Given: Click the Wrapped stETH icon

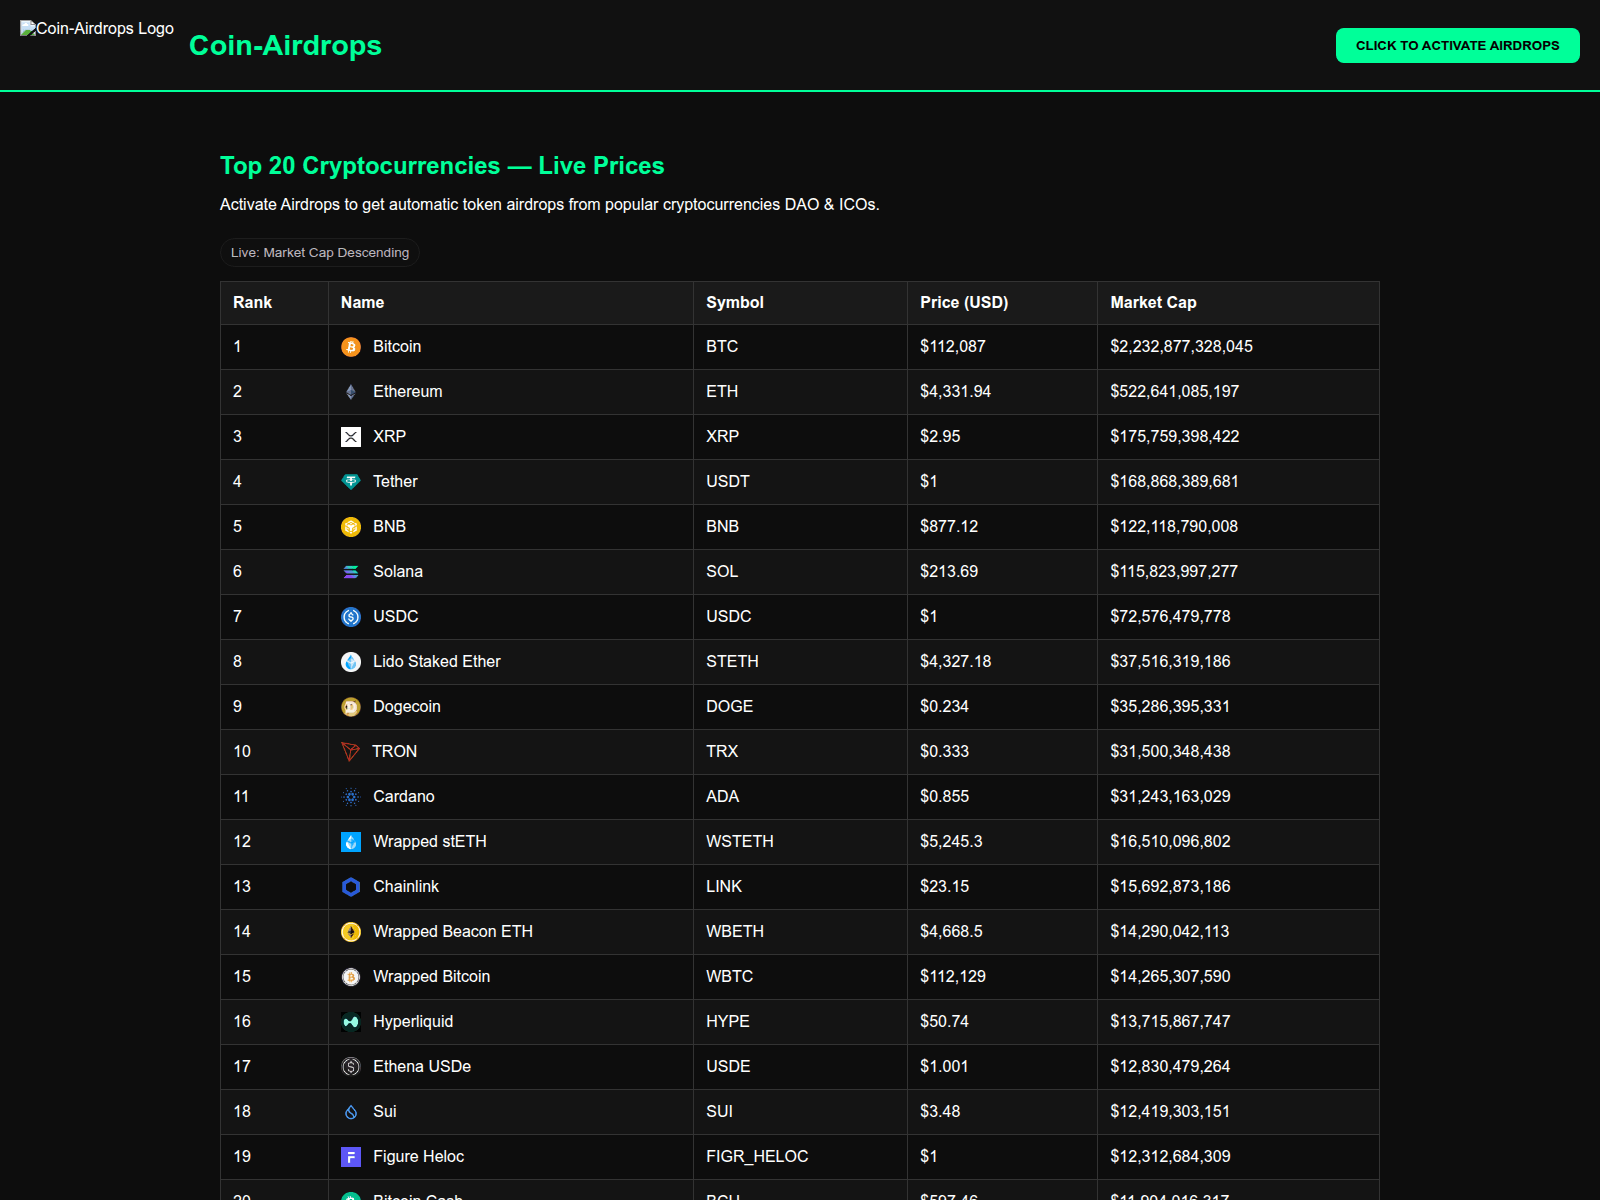Looking at the screenshot, I should pos(351,842).
